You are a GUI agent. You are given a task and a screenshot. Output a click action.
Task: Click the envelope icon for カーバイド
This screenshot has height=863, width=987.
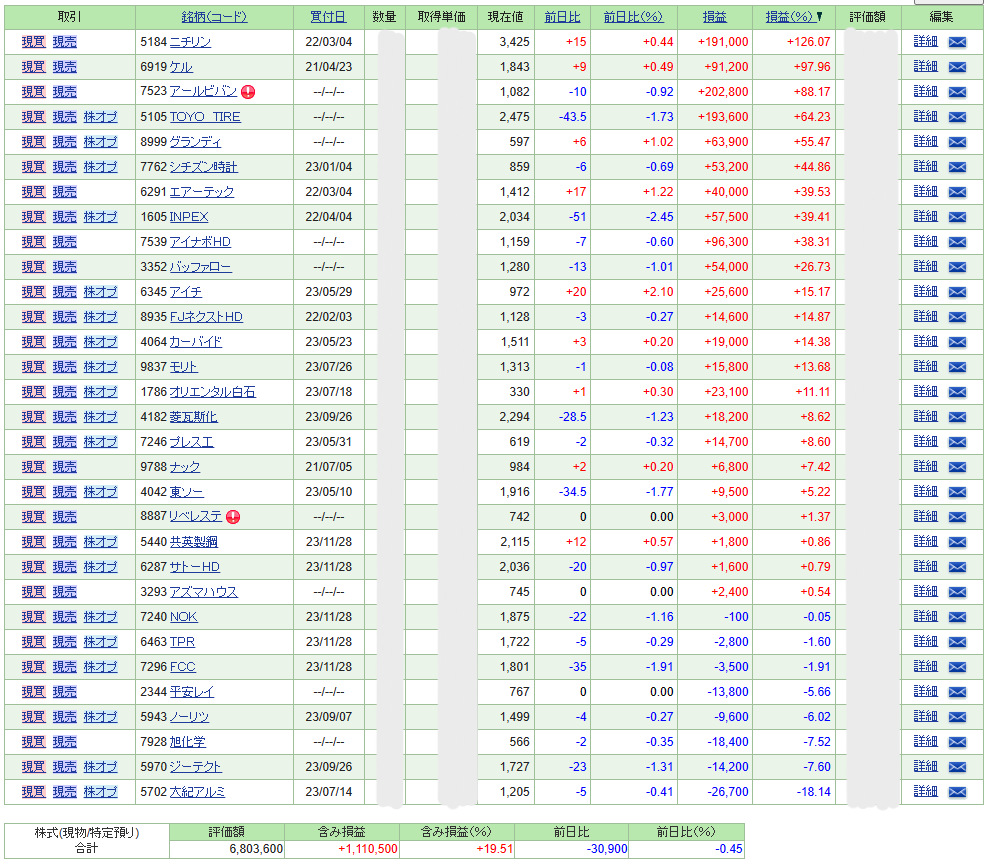[x=957, y=342]
